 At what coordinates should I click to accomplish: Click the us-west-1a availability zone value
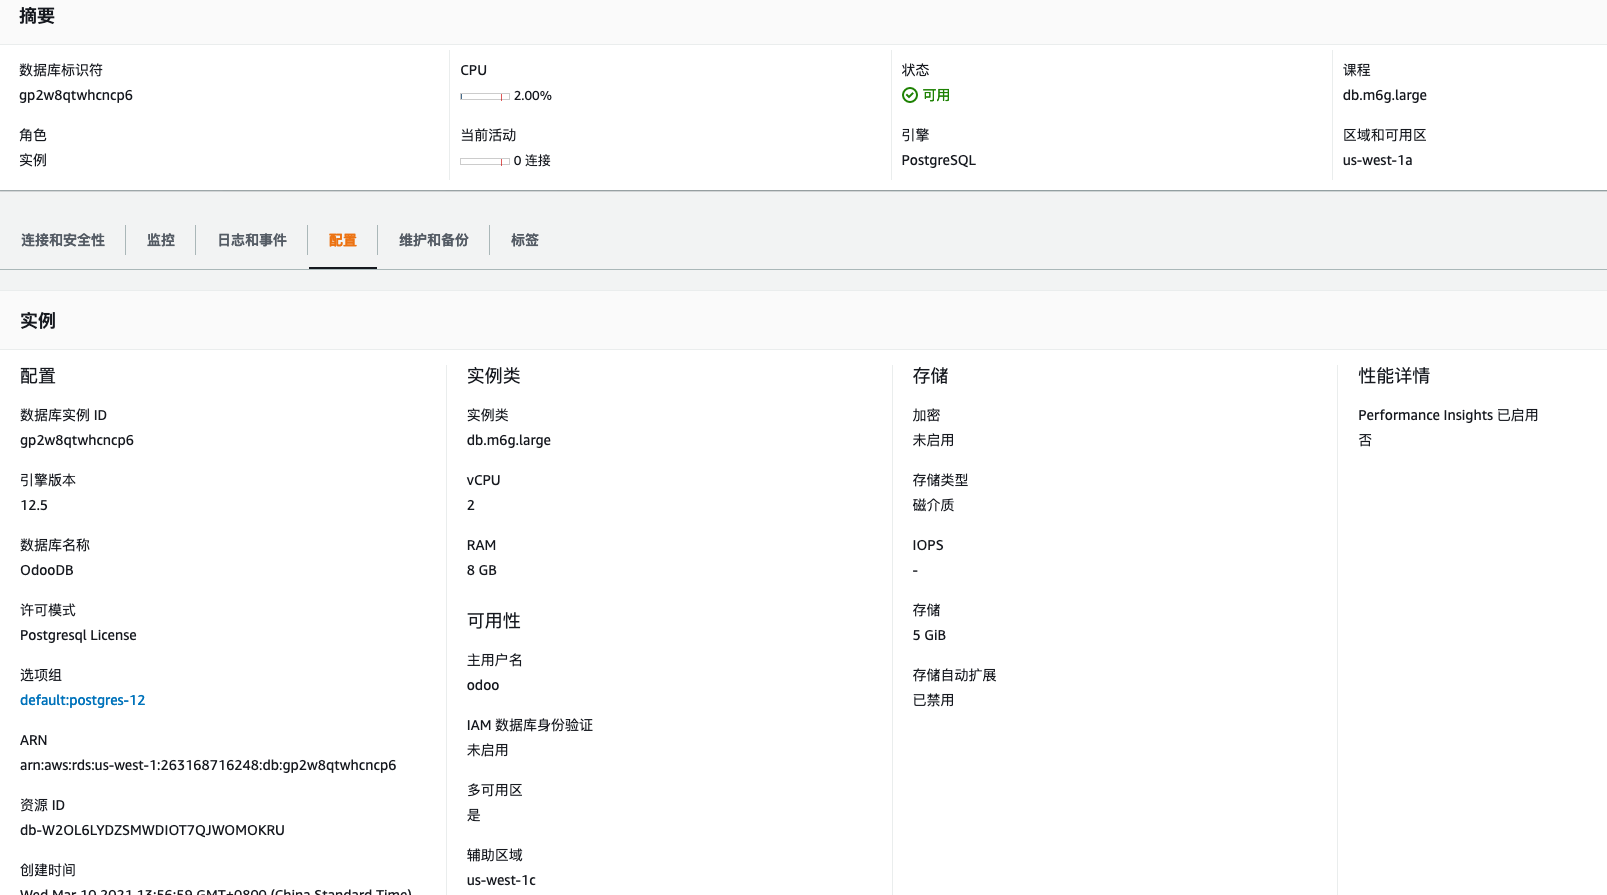[1377, 160]
